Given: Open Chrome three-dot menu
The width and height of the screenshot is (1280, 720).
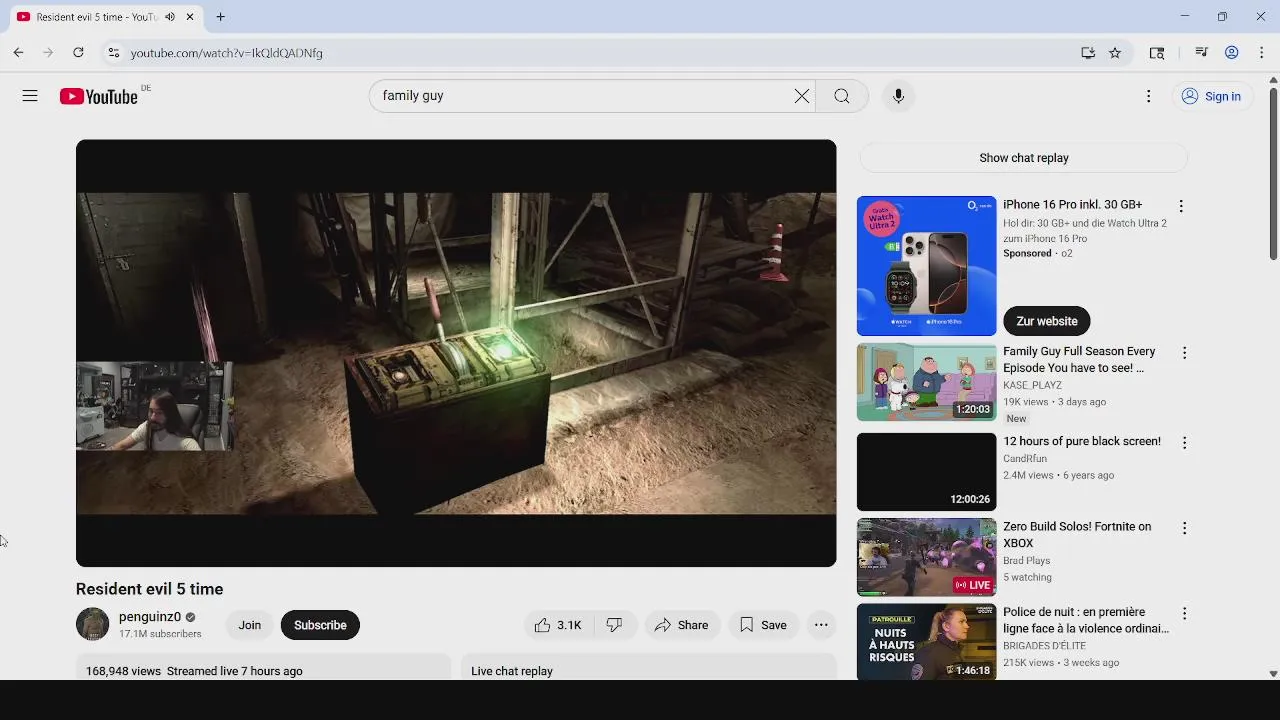Looking at the screenshot, I should click(x=1262, y=53).
